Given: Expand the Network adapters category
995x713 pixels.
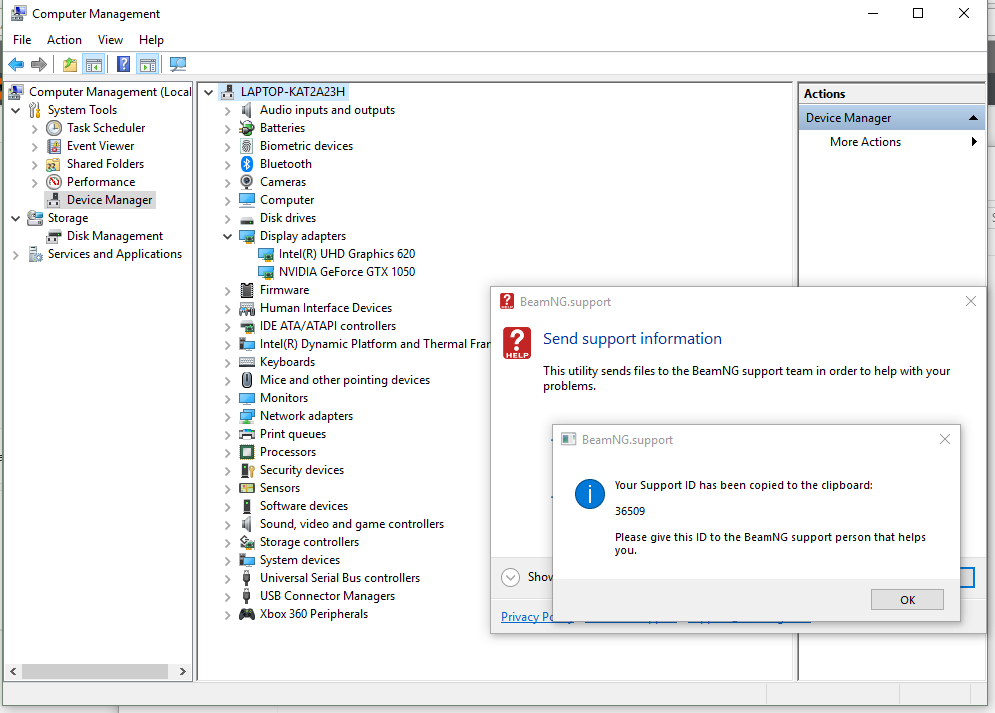Looking at the screenshot, I should coord(227,417).
